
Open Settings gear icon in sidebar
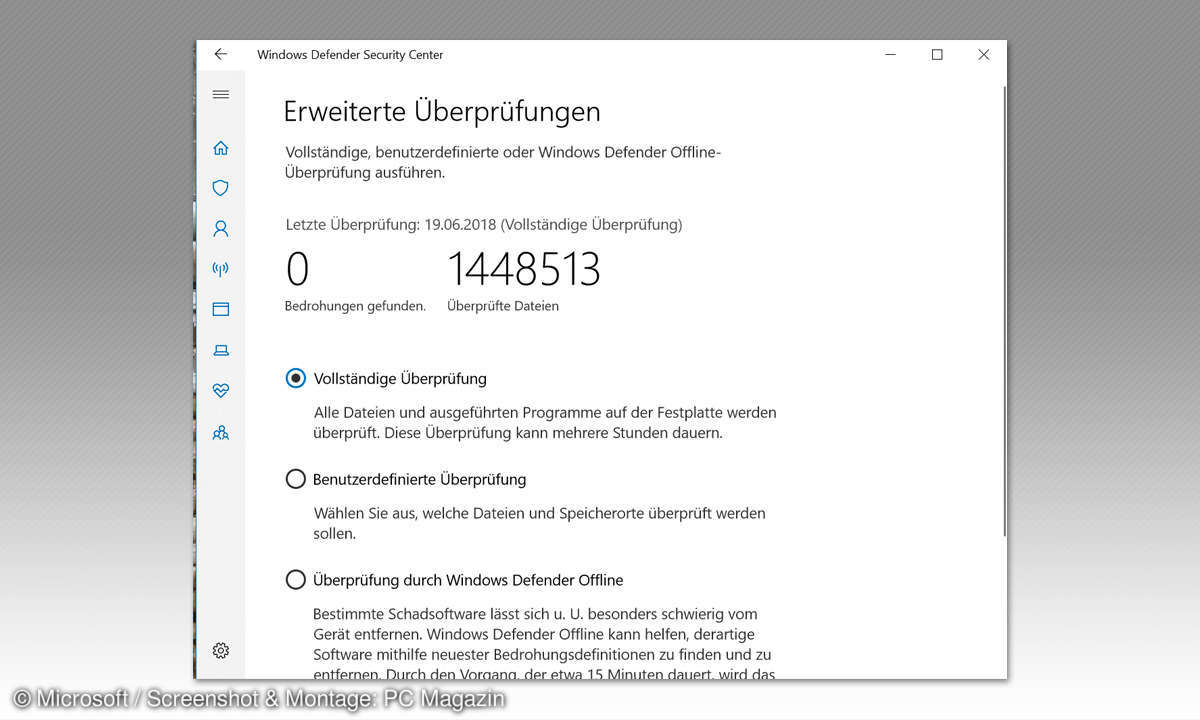[221, 651]
